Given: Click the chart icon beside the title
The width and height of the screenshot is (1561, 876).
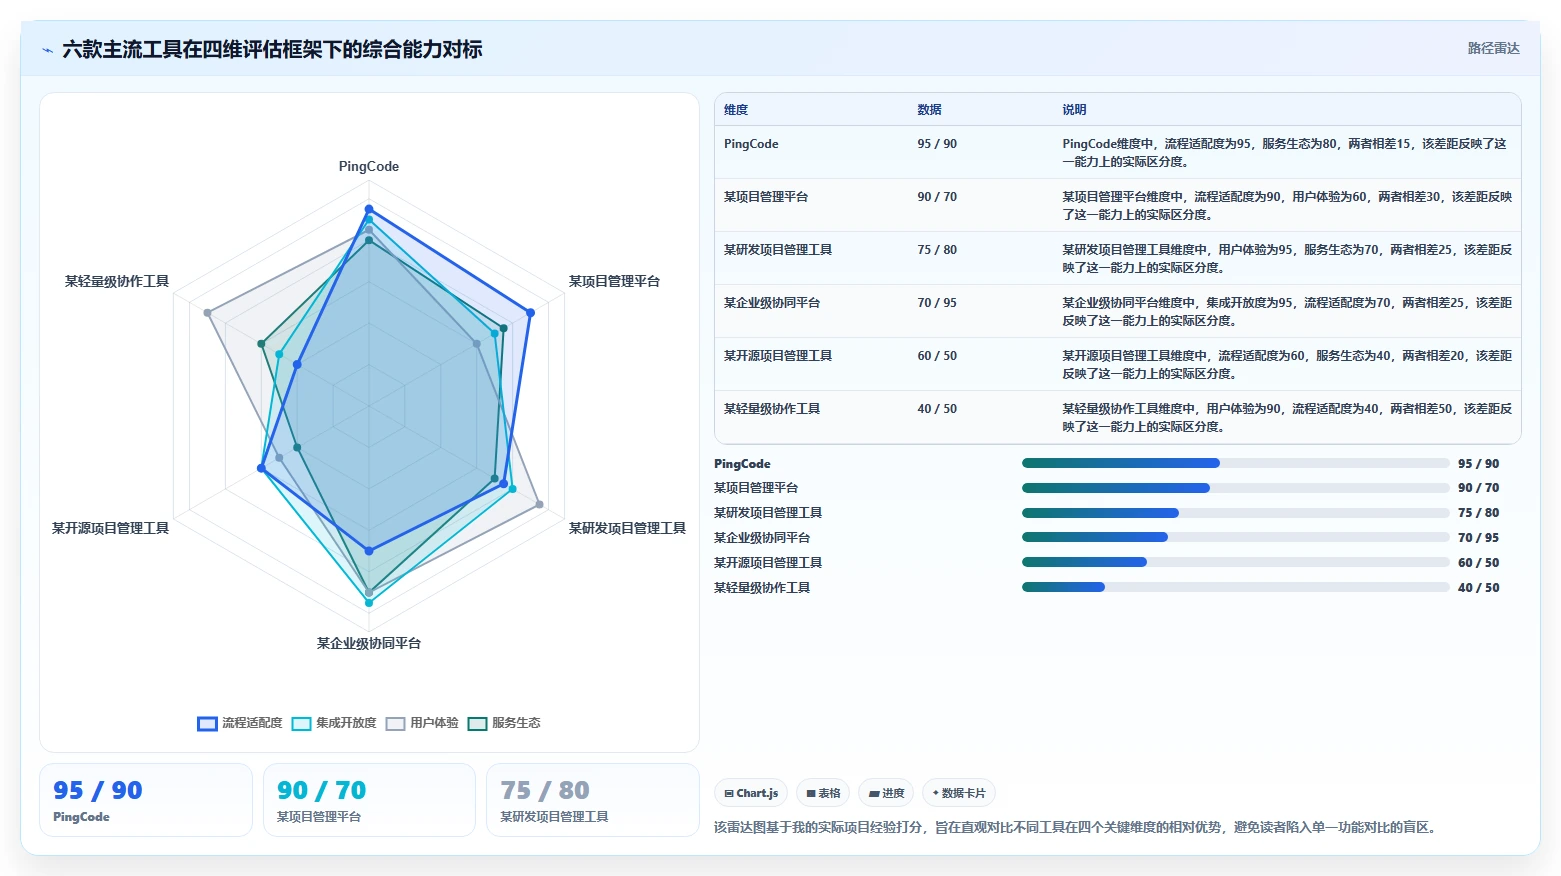Looking at the screenshot, I should (47, 50).
